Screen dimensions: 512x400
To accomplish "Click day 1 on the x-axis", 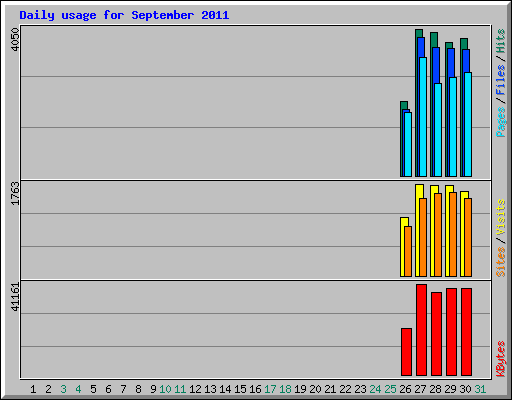I will click(x=33, y=389).
